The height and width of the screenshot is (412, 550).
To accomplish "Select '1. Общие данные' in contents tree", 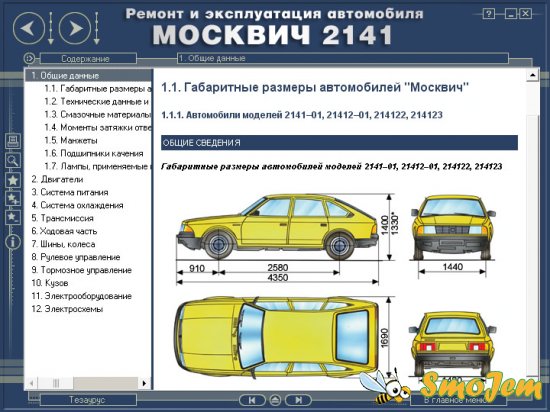I will click(89, 75).
